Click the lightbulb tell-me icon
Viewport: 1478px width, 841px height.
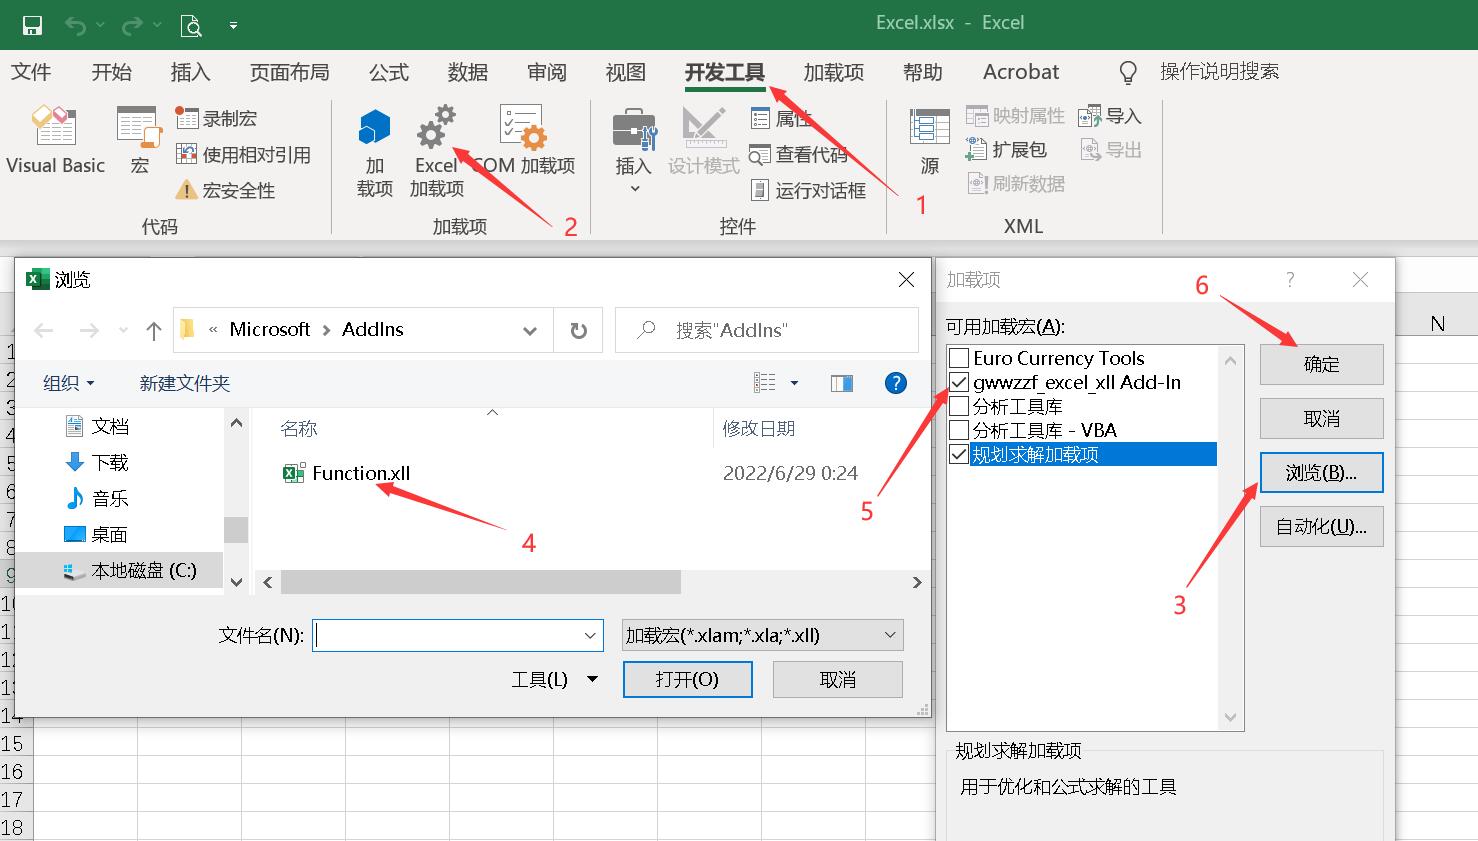[x=1128, y=72]
